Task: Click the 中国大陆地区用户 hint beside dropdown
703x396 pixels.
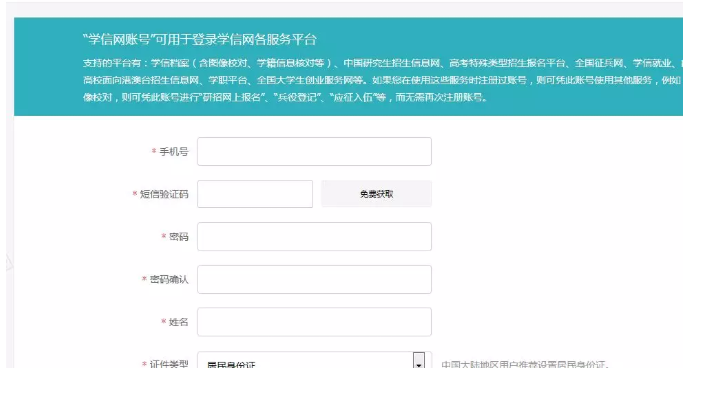Action: click(525, 364)
